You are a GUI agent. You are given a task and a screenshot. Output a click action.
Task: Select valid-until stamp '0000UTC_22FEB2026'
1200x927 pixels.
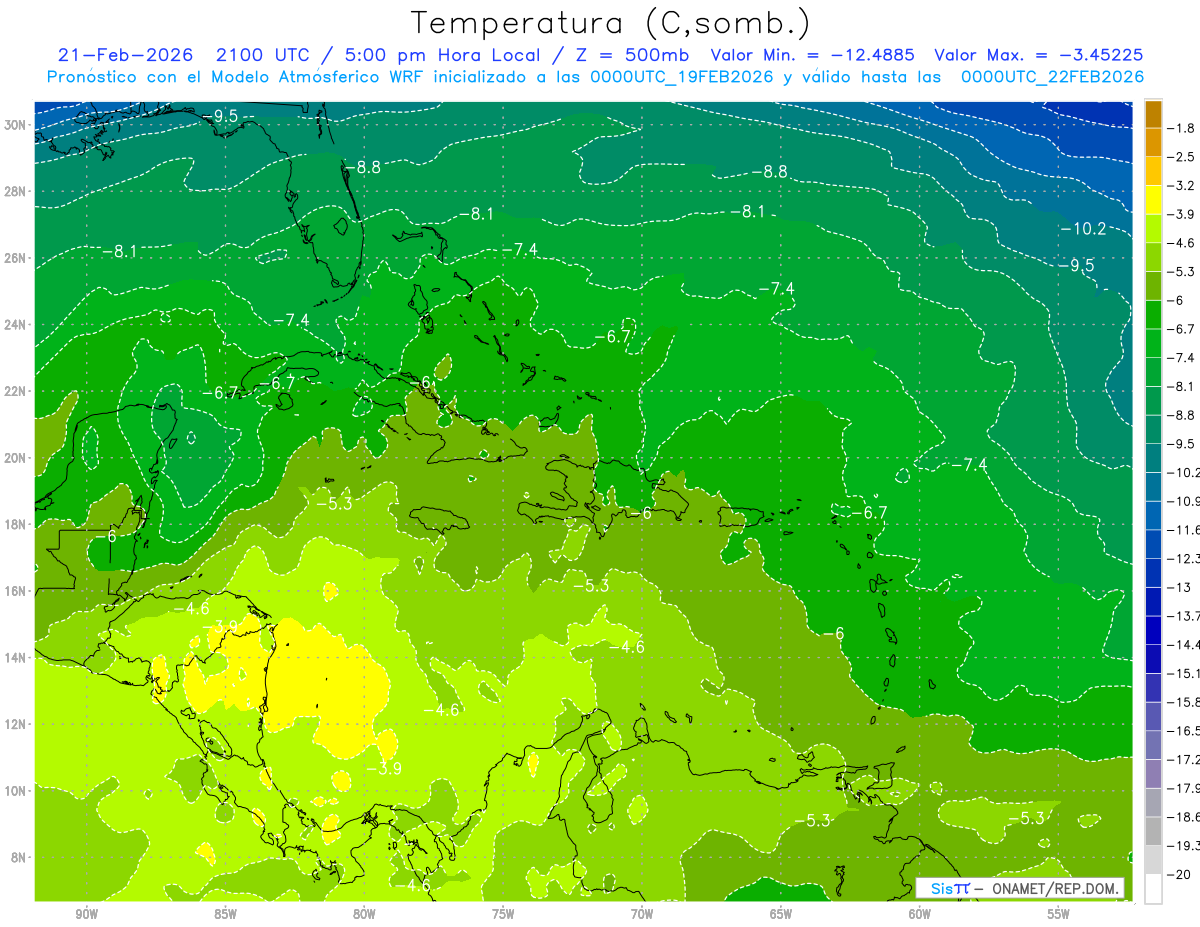(x=1052, y=77)
